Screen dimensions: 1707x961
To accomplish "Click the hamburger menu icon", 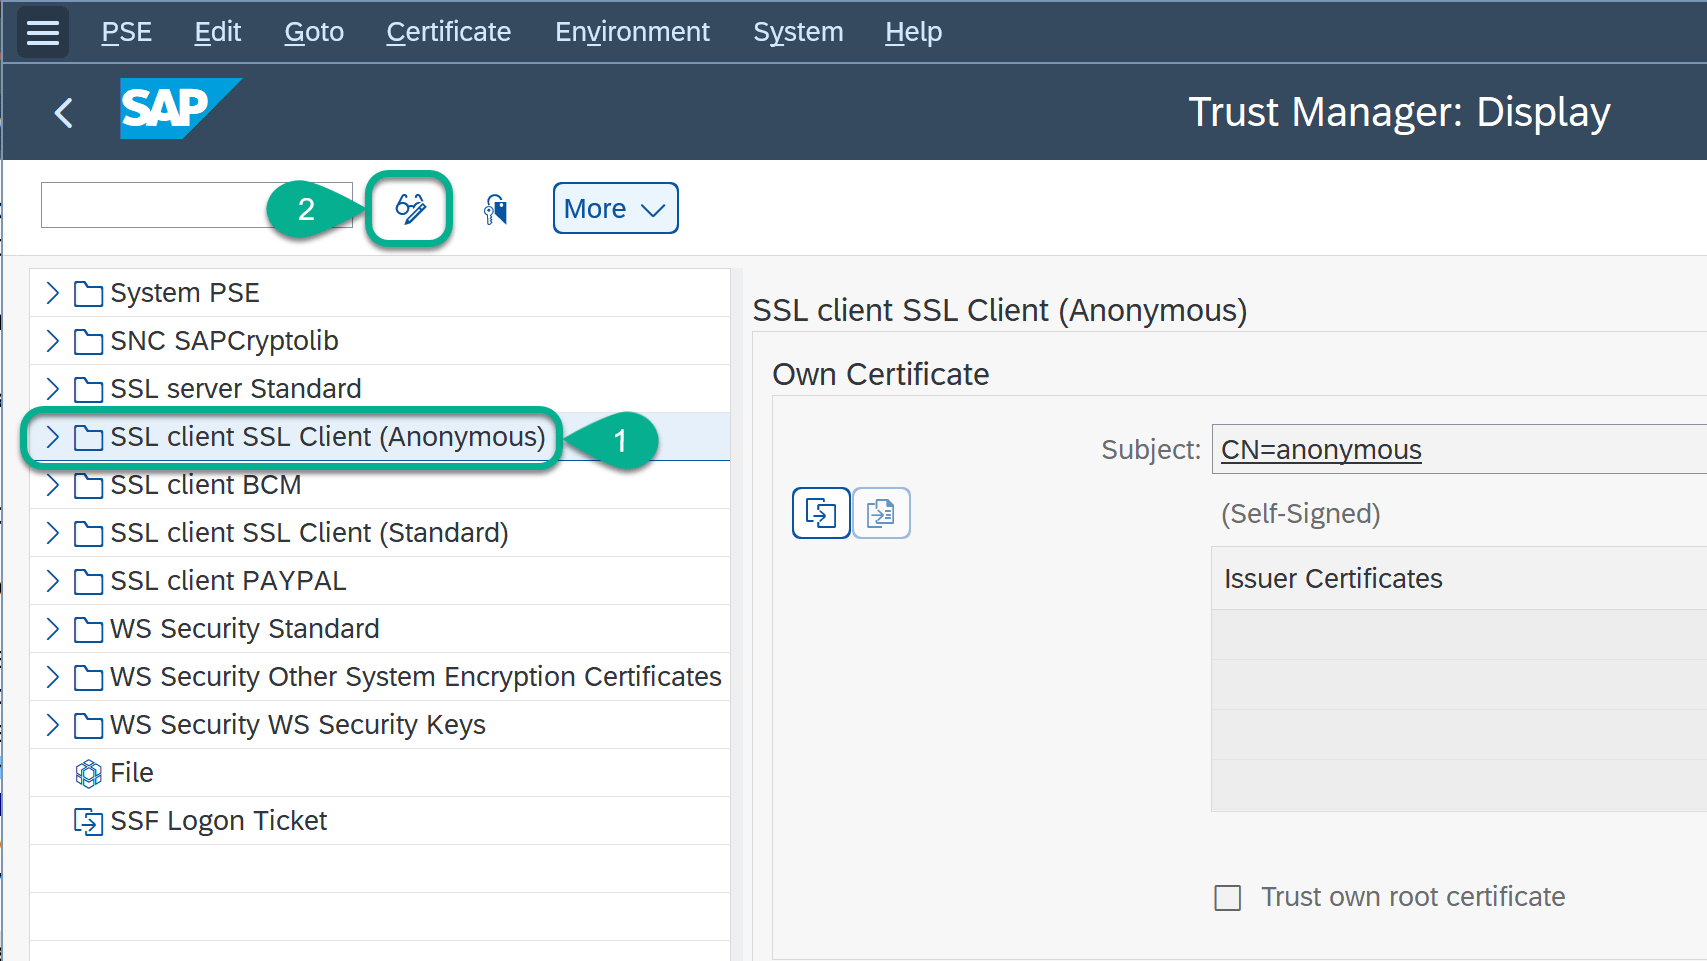I will [x=43, y=32].
